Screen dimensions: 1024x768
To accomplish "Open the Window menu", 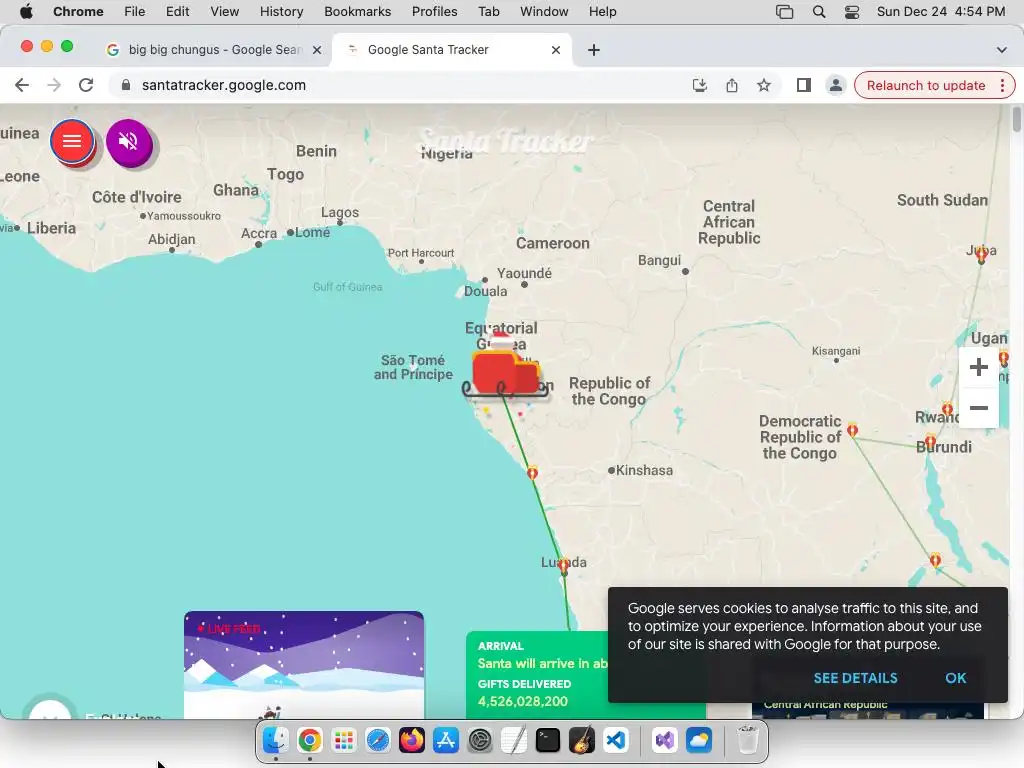I will [544, 12].
